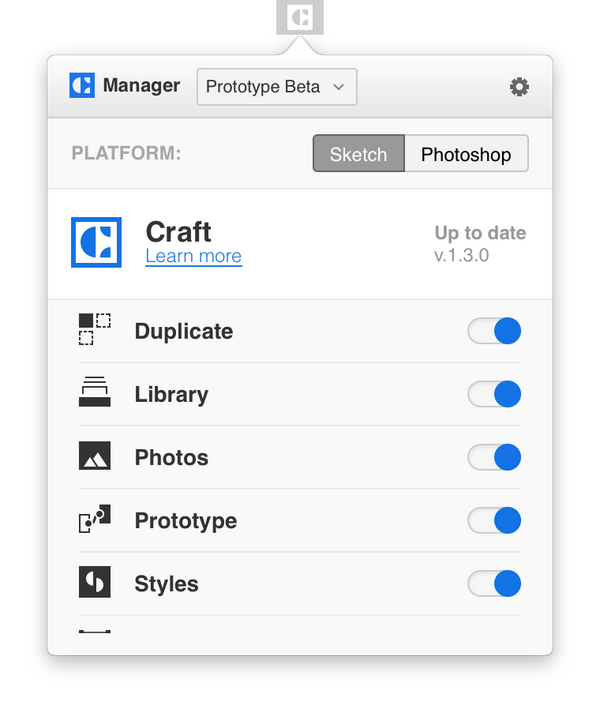Turn off the Library toggle
Screen dimensions: 600x709
click(495, 394)
